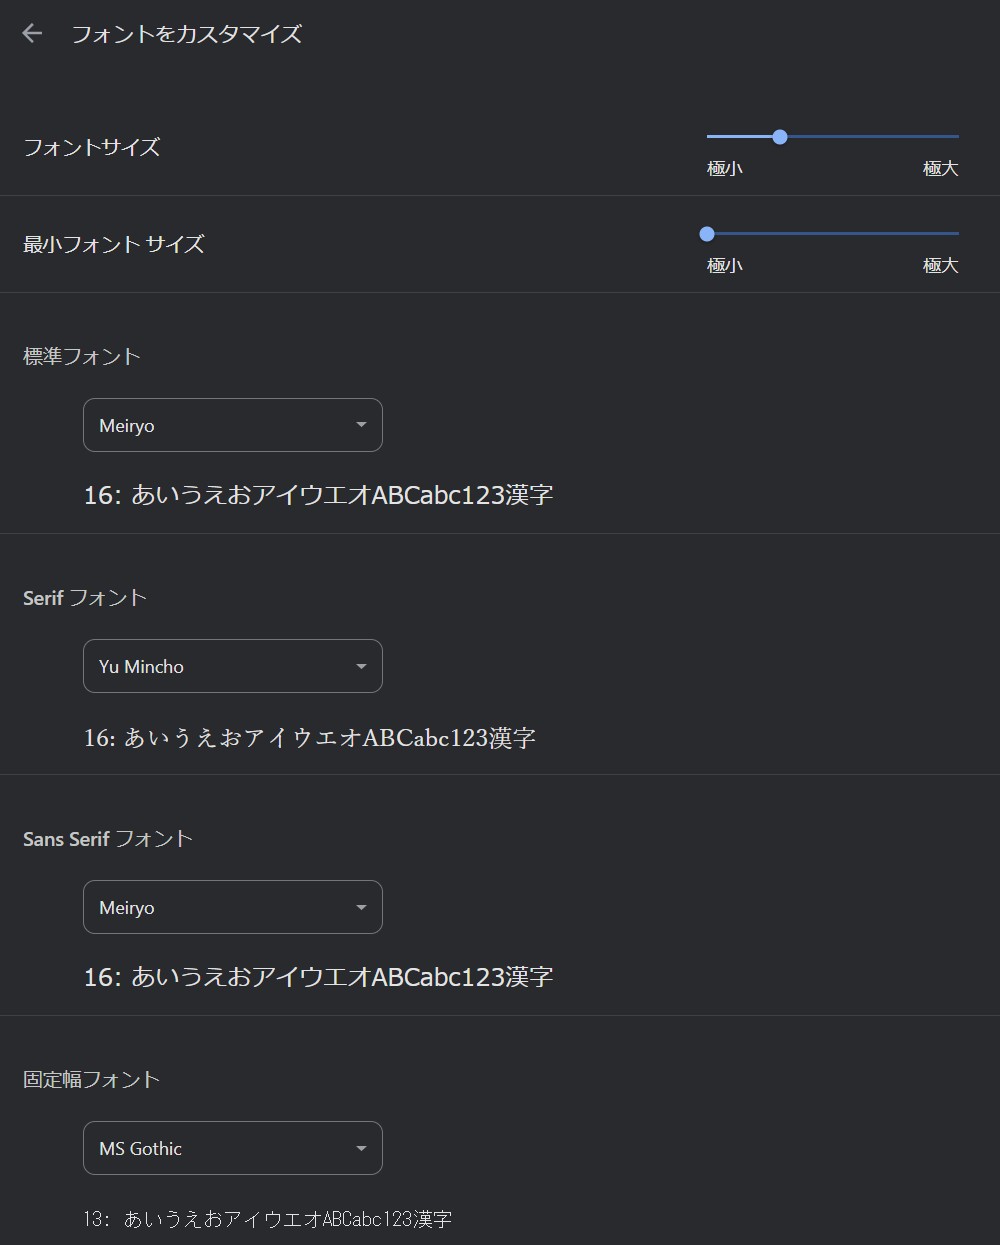The height and width of the screenshot is (1245, 1000).
Task: Click the 標準フォント preview sample text
Action: click(319, 495)
